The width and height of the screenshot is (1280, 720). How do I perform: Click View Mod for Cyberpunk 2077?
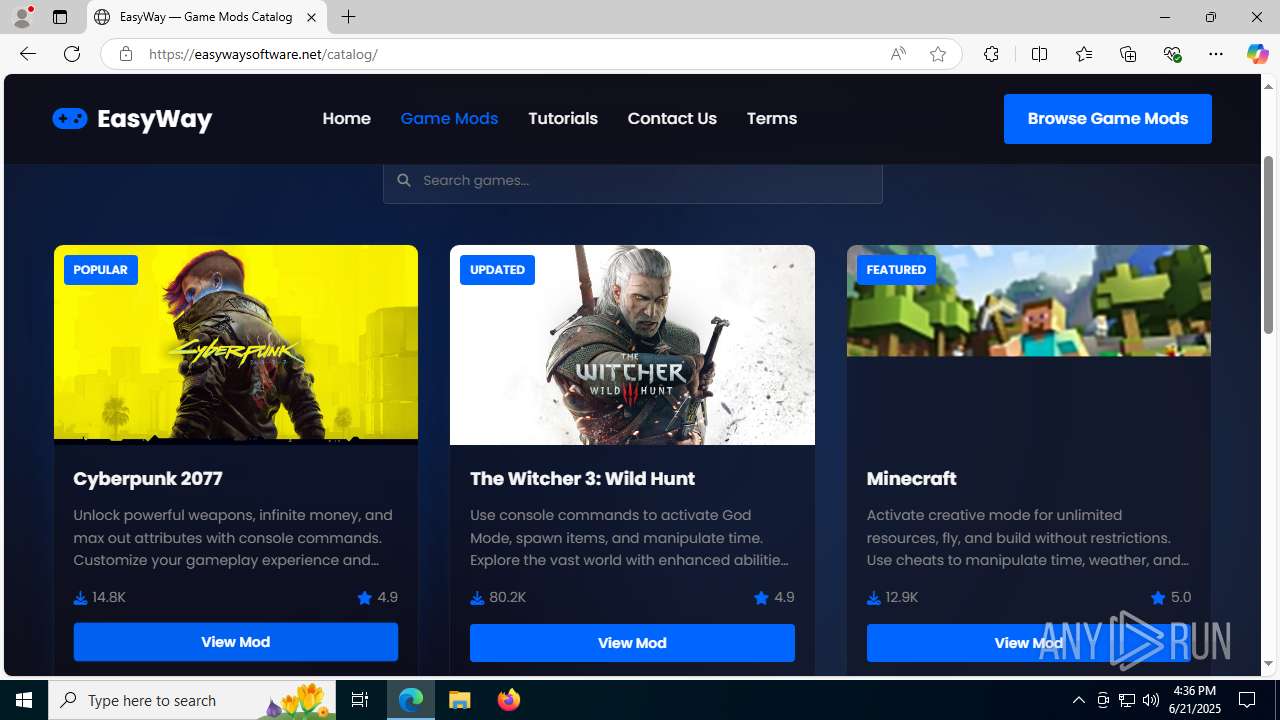click(x=236, y=642)
